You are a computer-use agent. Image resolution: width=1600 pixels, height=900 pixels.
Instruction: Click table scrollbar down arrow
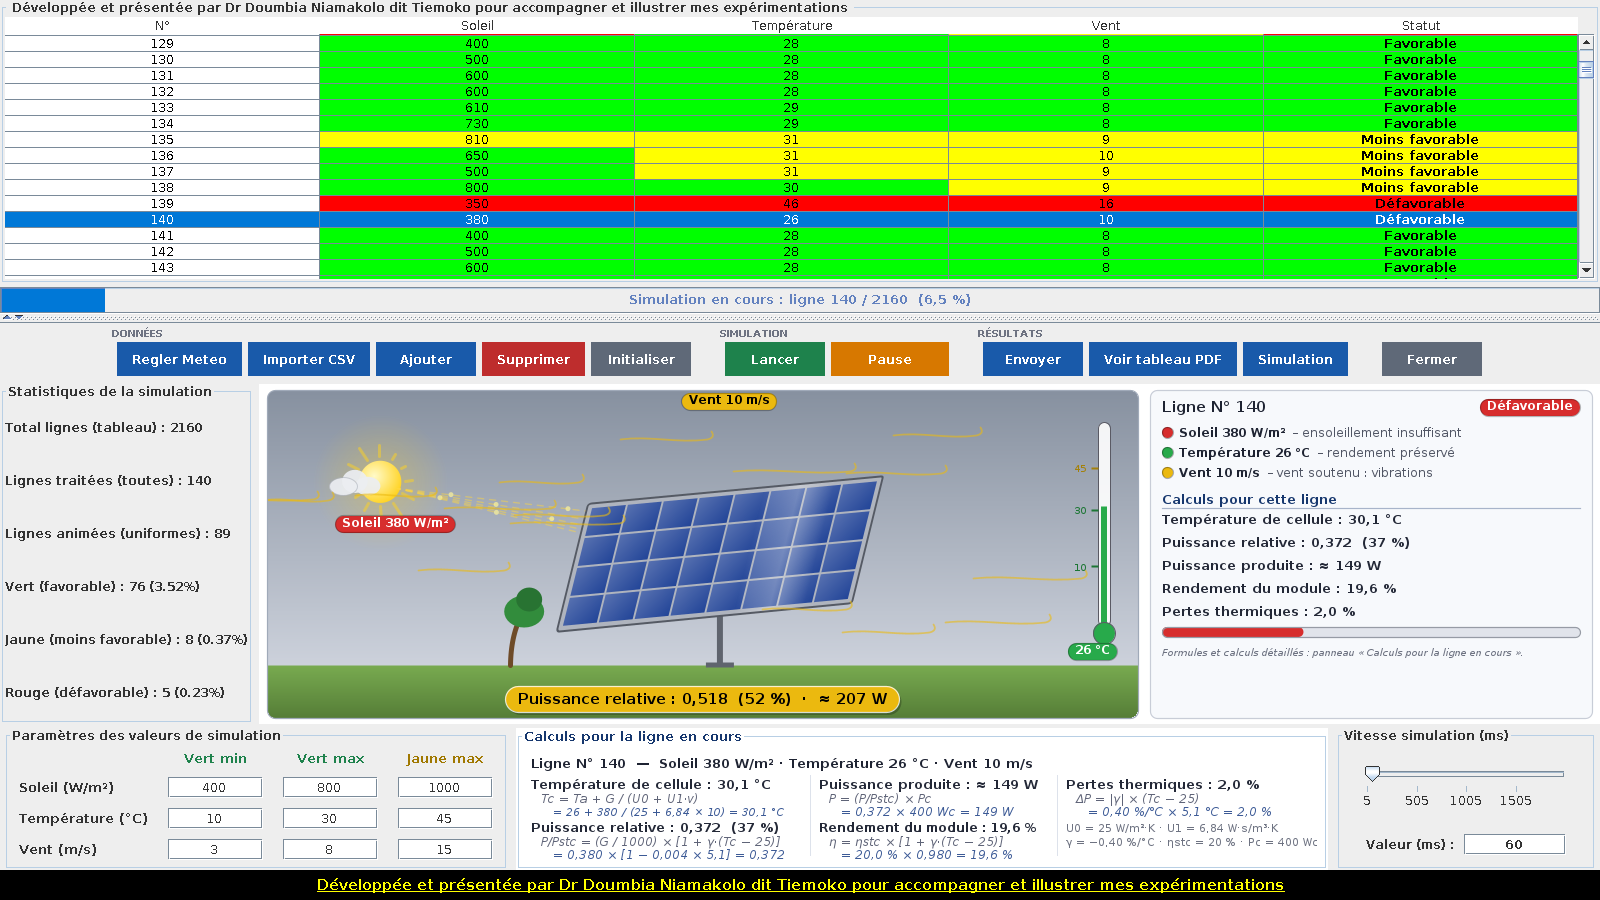1586,270
